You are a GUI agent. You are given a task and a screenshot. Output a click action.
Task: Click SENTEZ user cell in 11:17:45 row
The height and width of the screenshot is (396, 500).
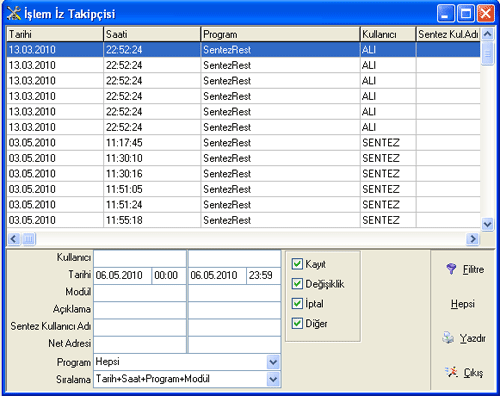tap(388, 143)
